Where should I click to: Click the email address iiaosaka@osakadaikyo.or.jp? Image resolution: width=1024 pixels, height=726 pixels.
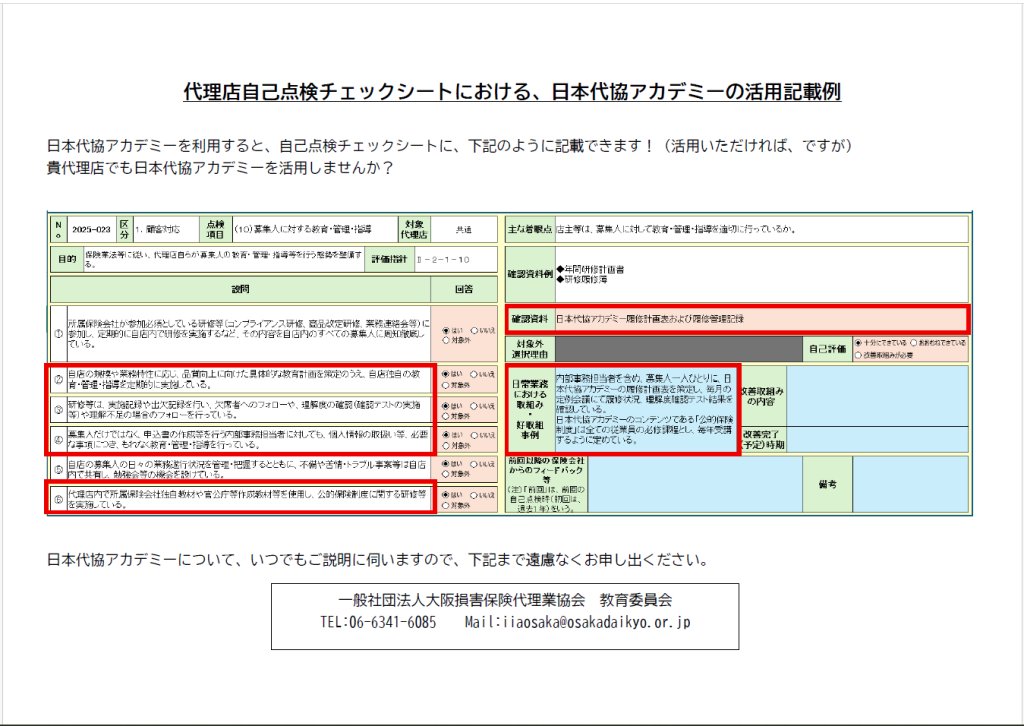pos(596,622)
